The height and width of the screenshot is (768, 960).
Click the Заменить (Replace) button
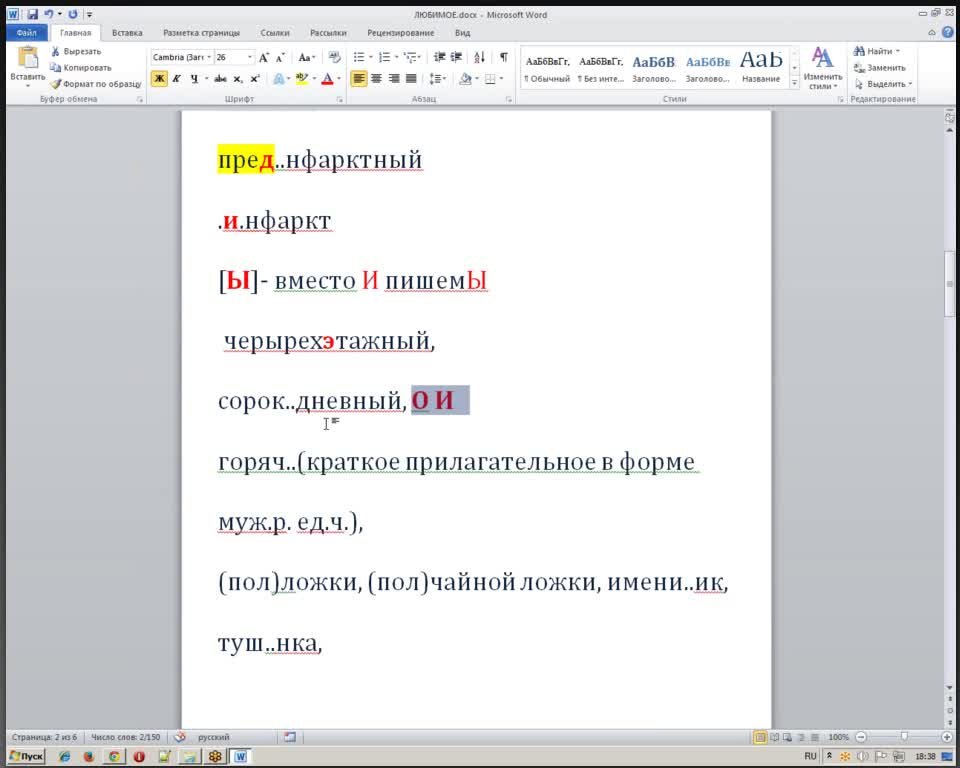[x=880, y=67]
